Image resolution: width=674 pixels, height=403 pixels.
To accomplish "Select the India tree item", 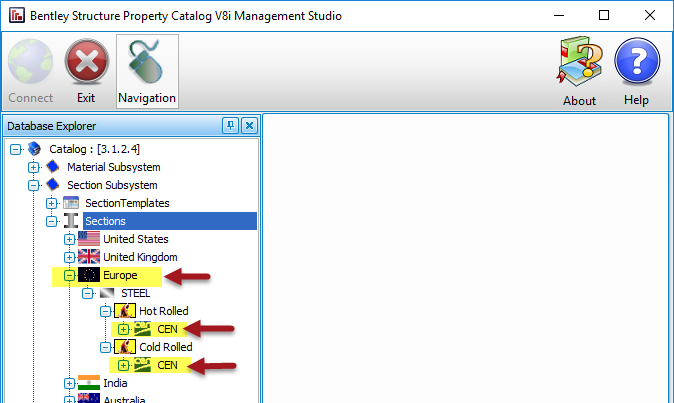I will point(115,383).
